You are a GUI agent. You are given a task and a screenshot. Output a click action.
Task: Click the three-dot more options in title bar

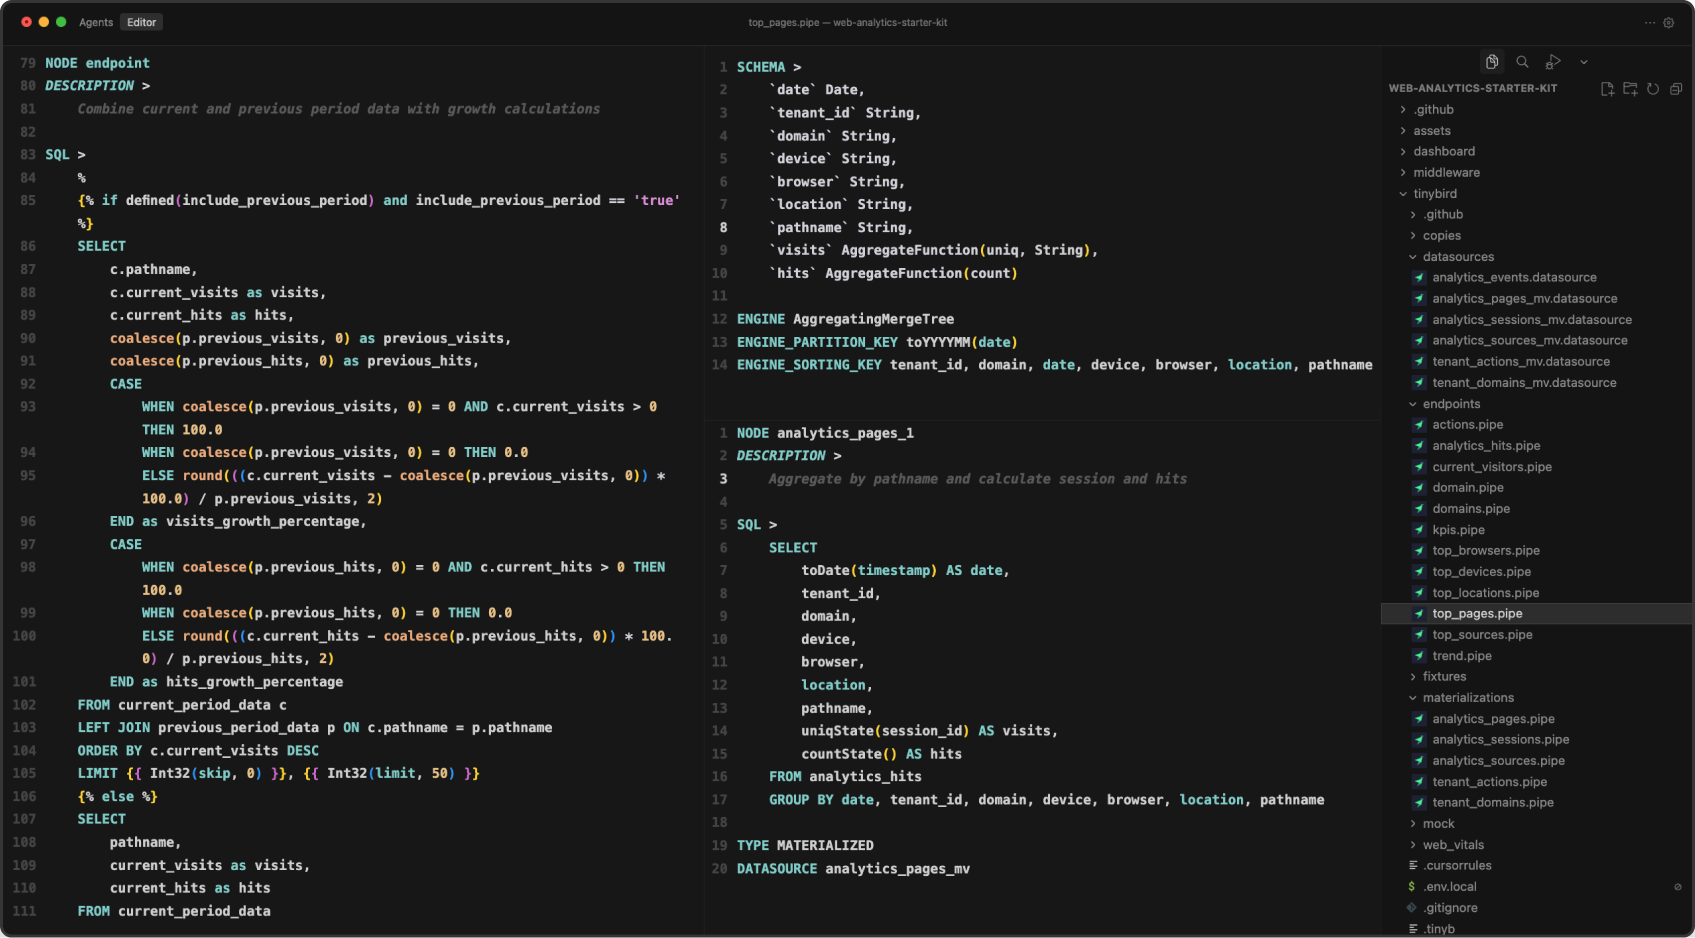click(x=1650, y=23)
